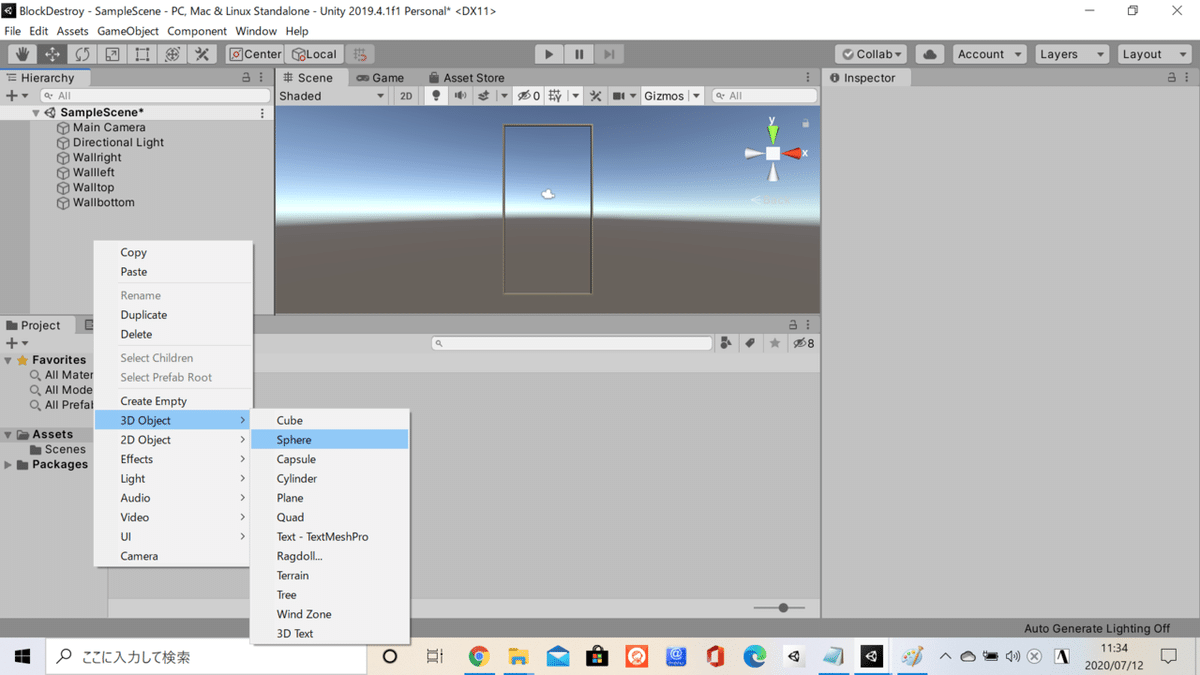Click the Scene view search field
Screen dimensions: 1200x675
pyautogui.click(x=764, y=96)
